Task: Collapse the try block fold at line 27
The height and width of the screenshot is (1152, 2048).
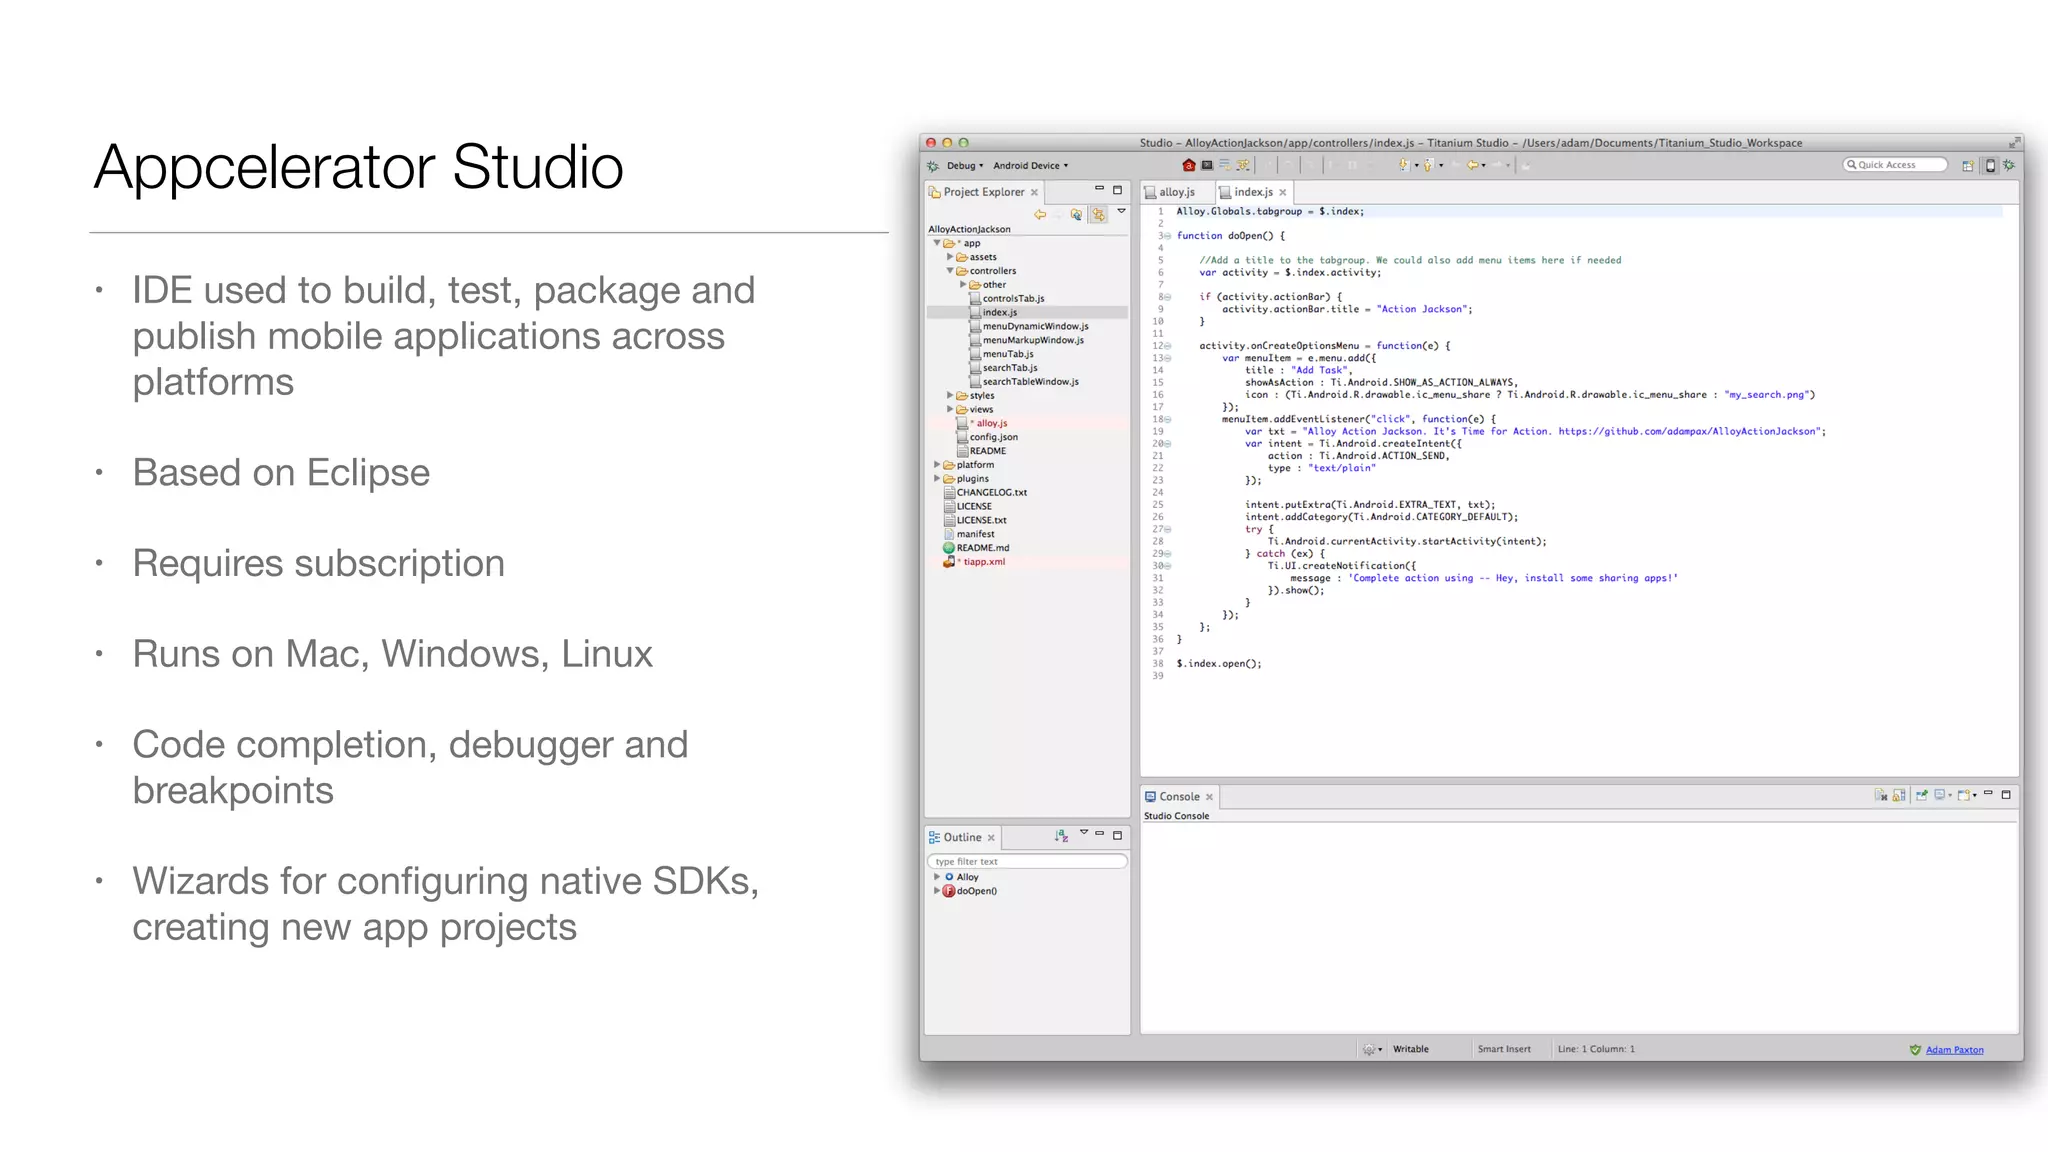Action: coord(1167,529)
